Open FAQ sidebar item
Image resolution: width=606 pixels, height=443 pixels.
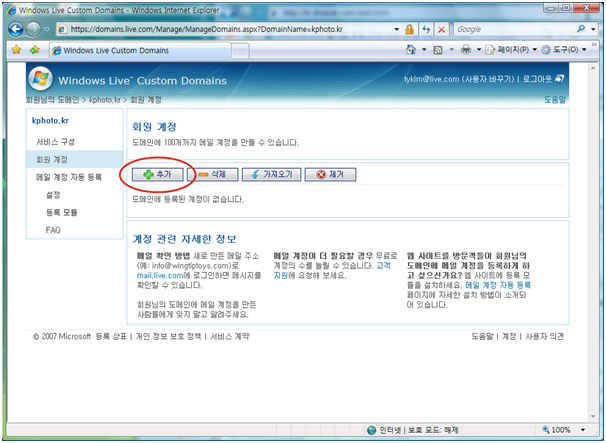53,230
